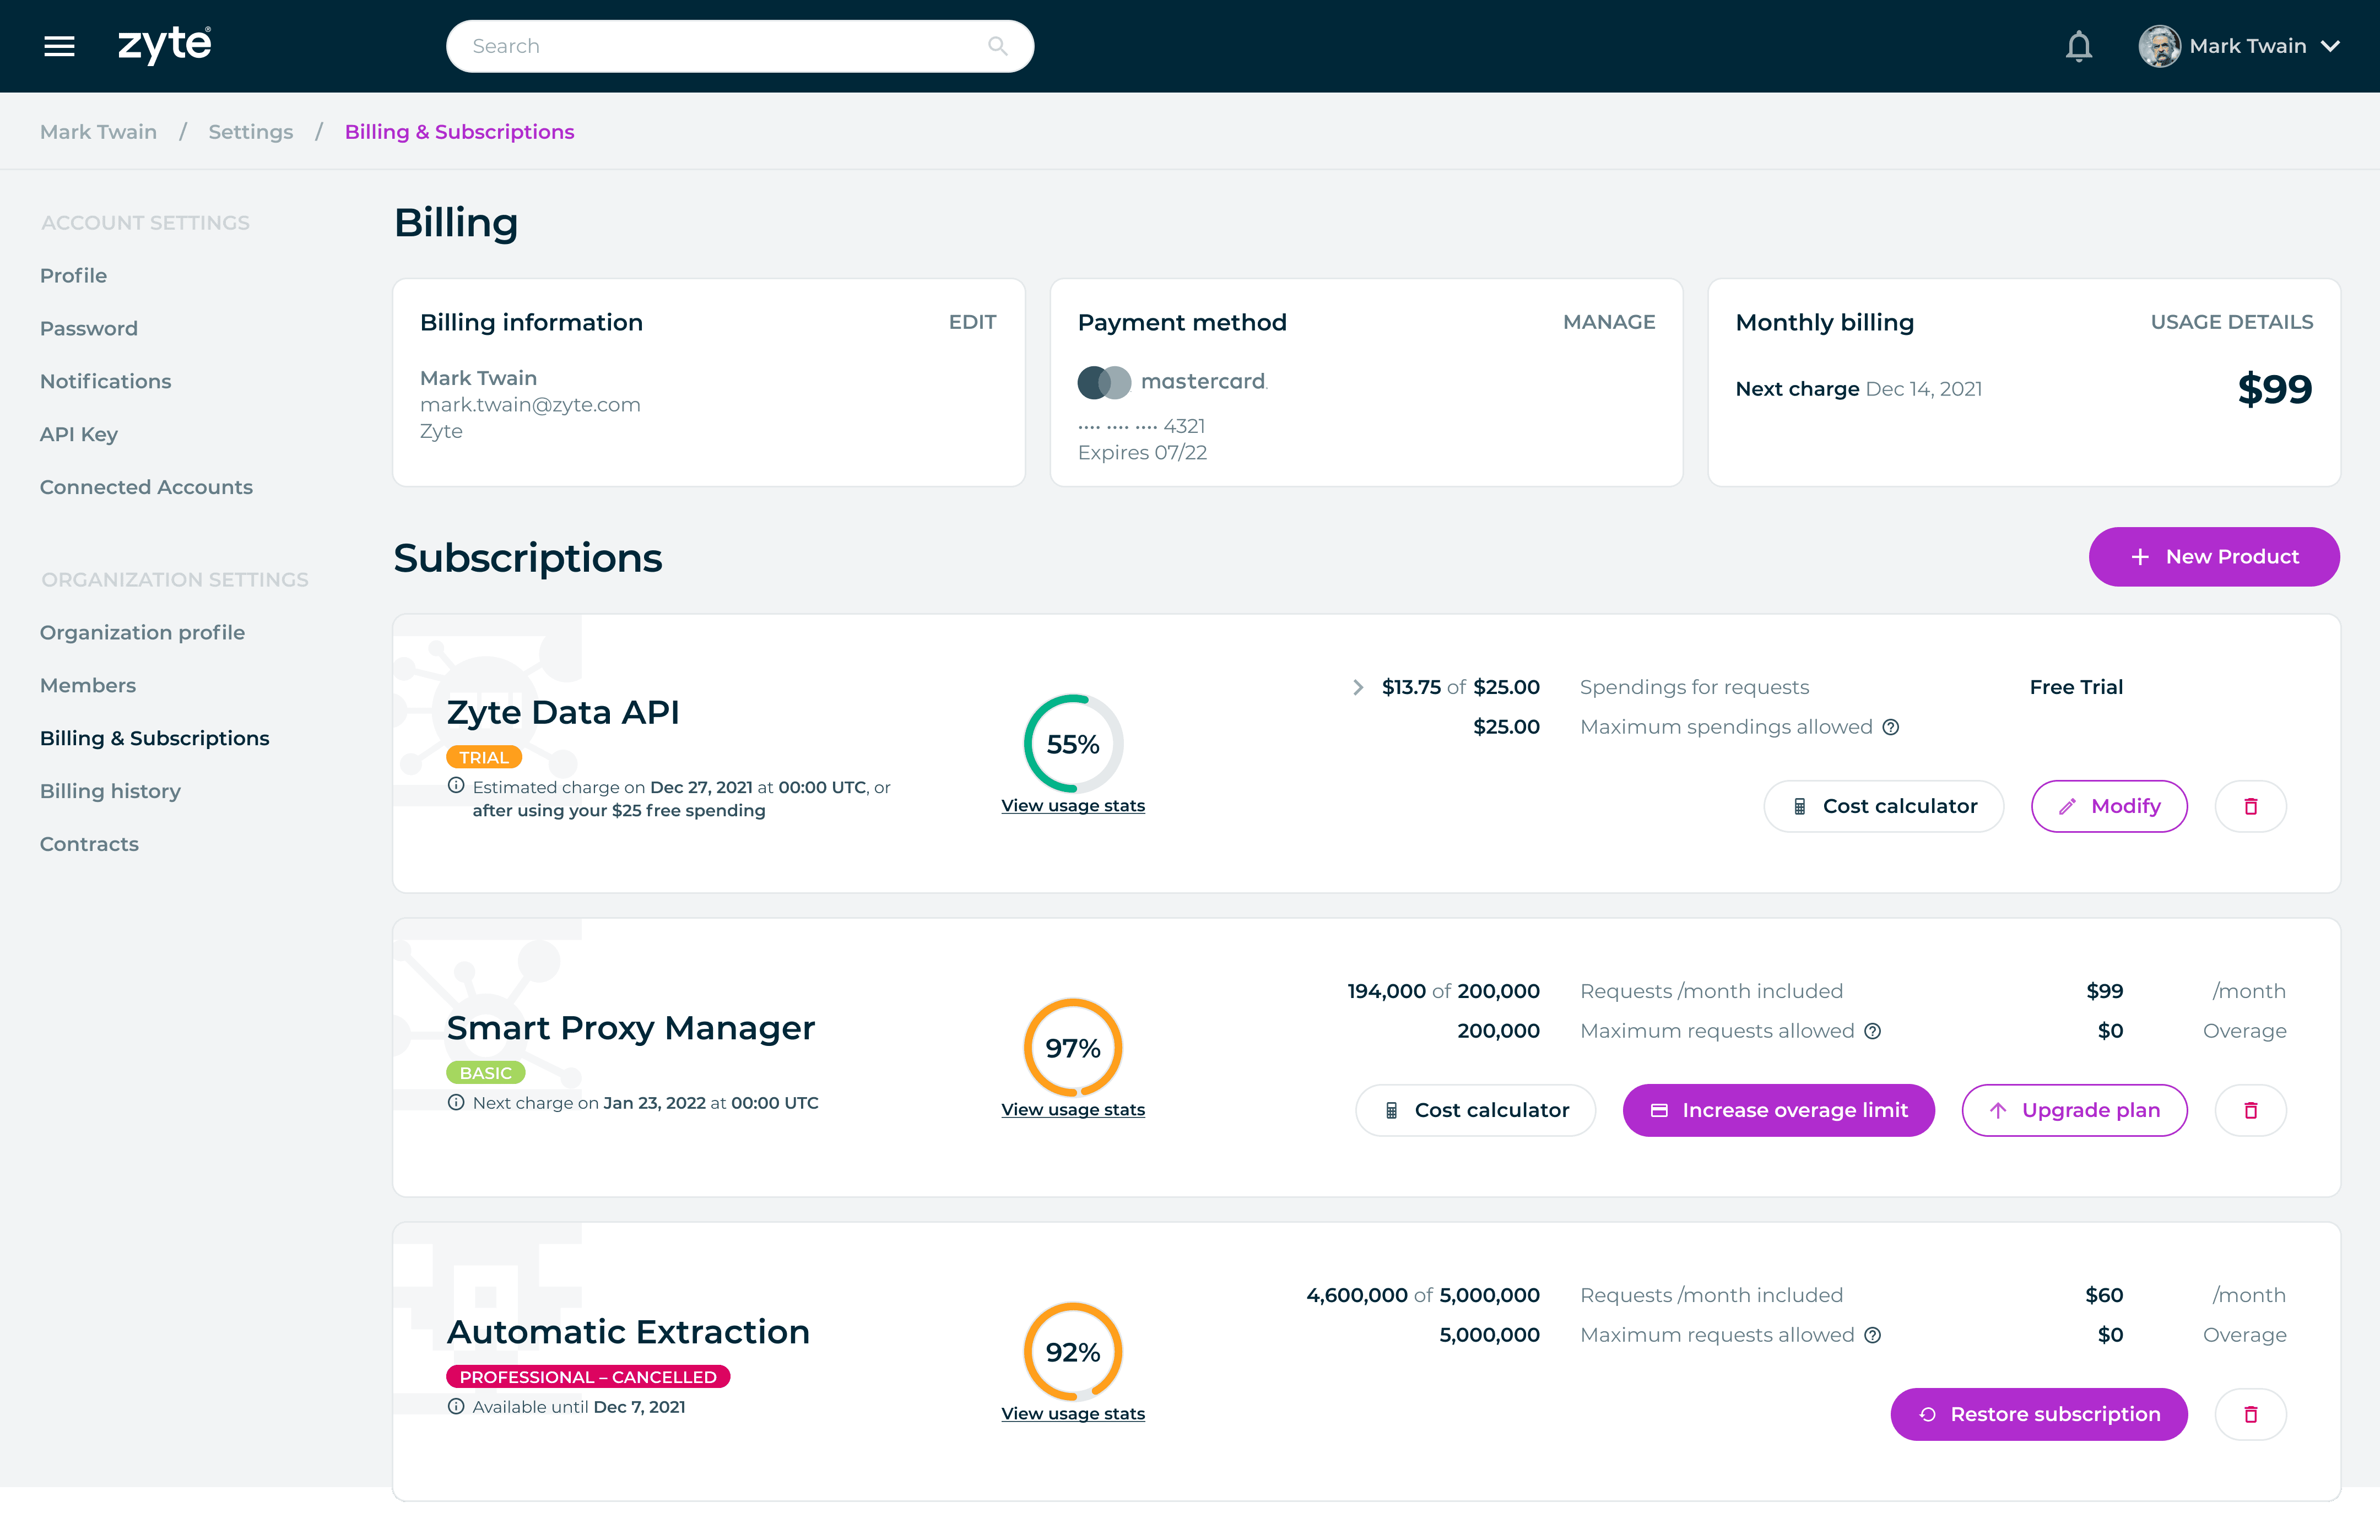Screen dimensions: 2380x1540
Task: Delete the Smart Proxy Manager subscription
Action: pyautogui.click(x=2250, y=1110)
